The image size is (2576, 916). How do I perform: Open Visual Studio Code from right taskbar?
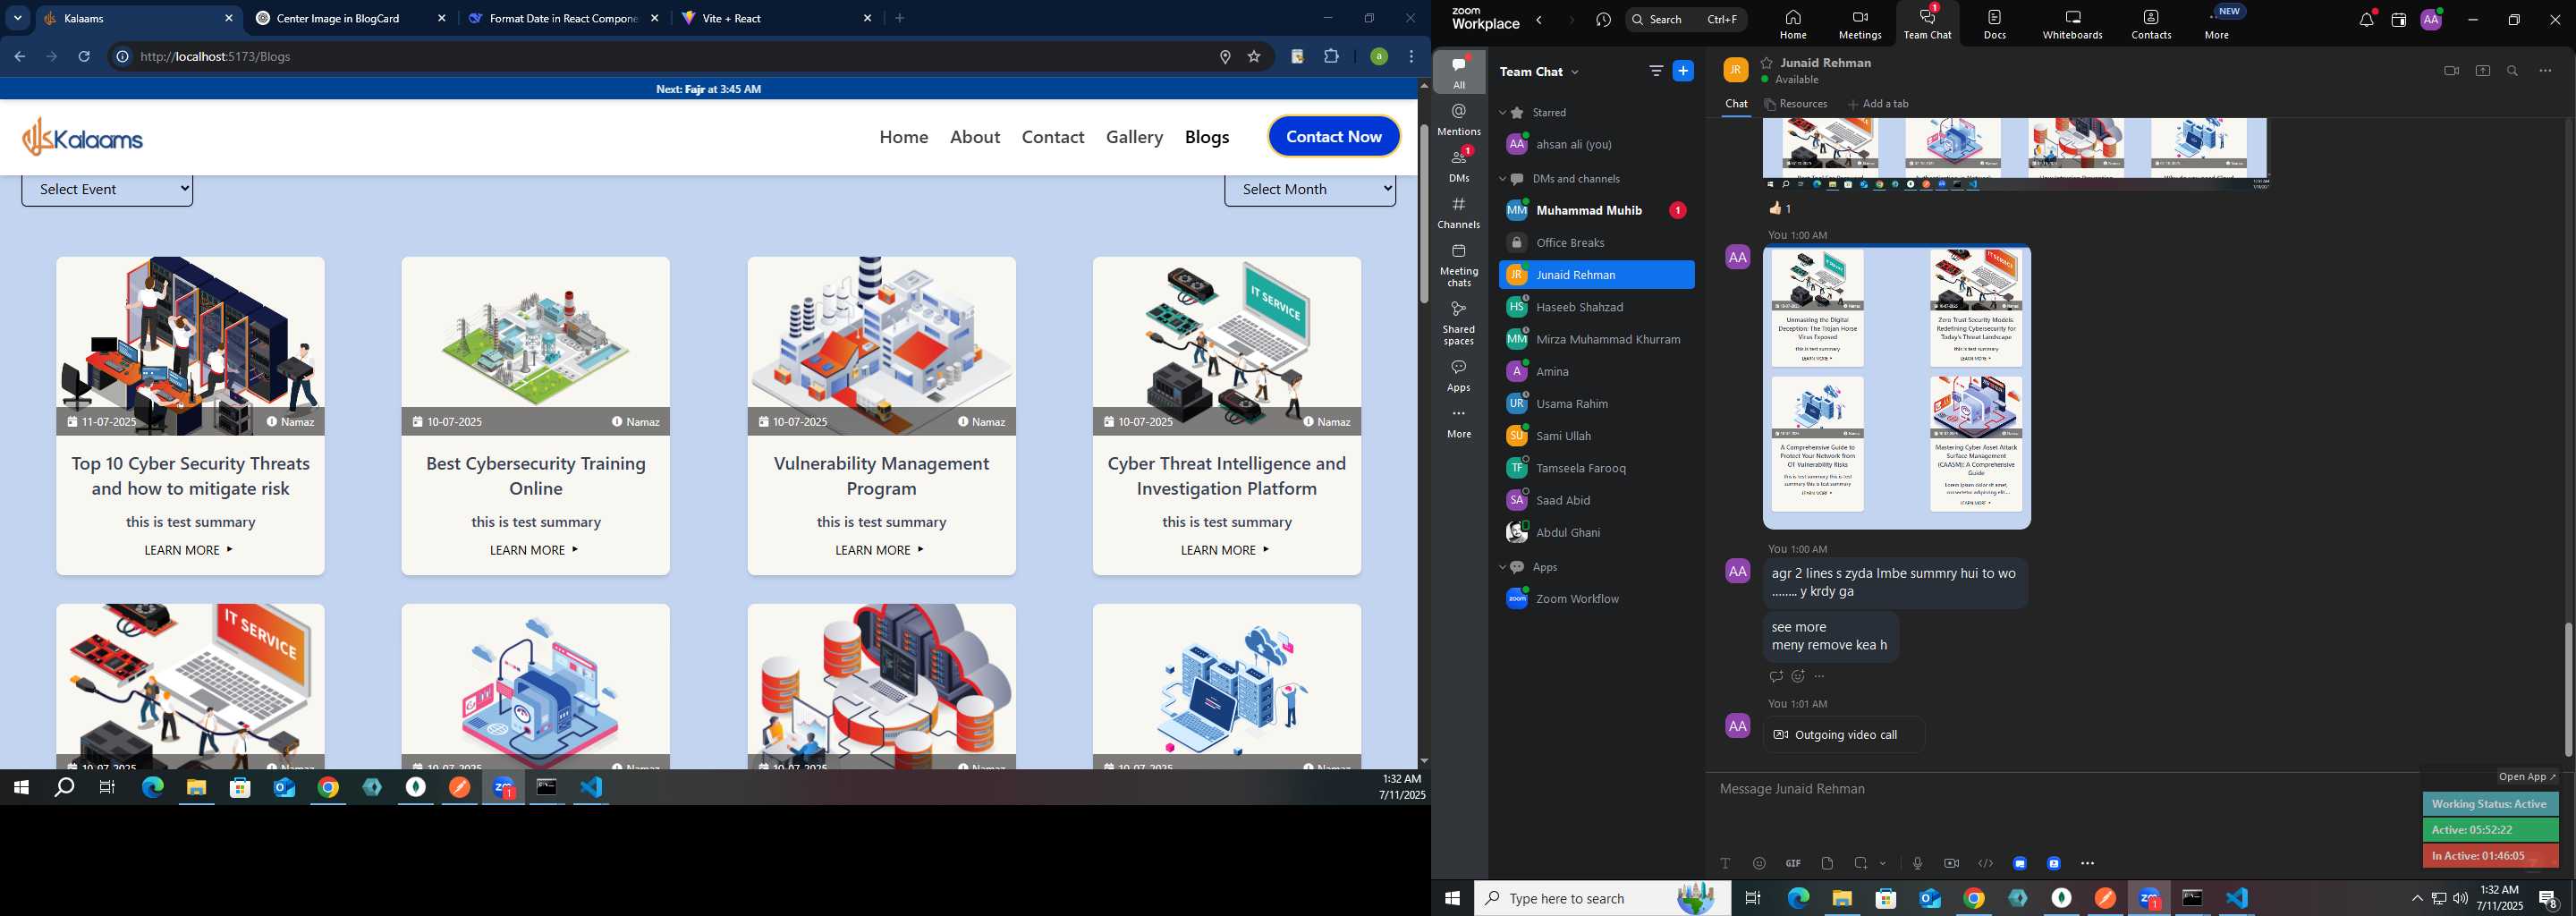2237,898
